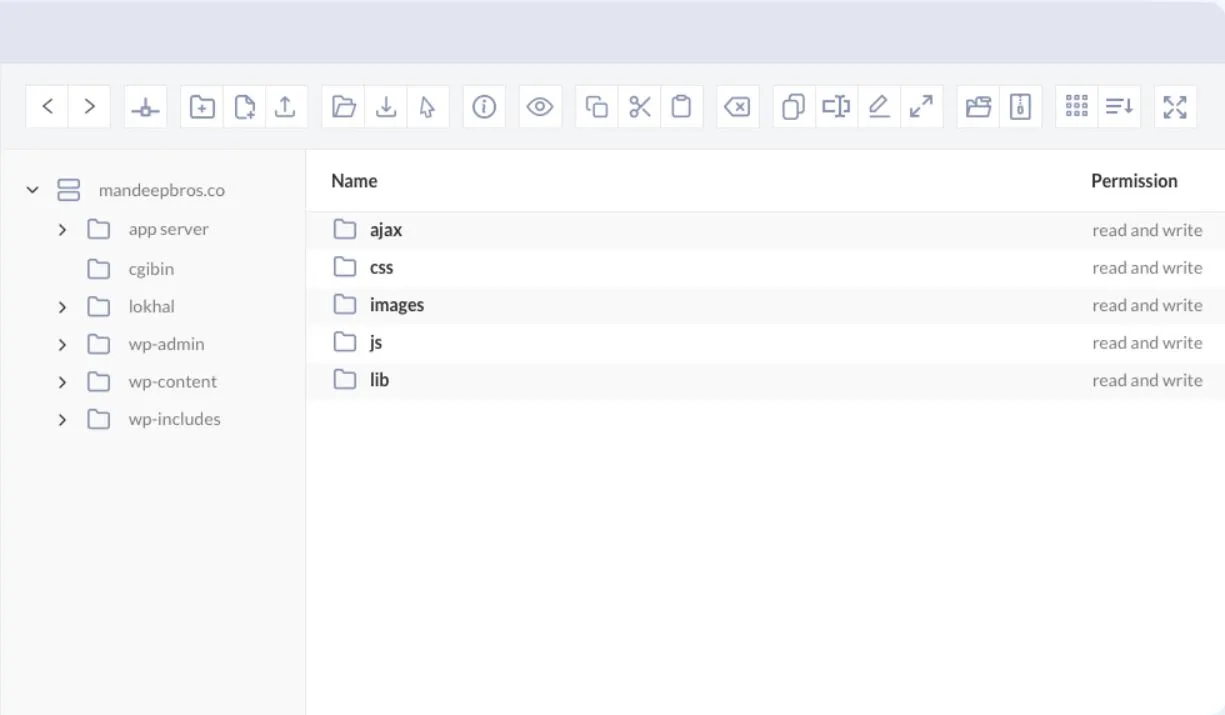Expand the wp-content folder

(x=62, y=381)
